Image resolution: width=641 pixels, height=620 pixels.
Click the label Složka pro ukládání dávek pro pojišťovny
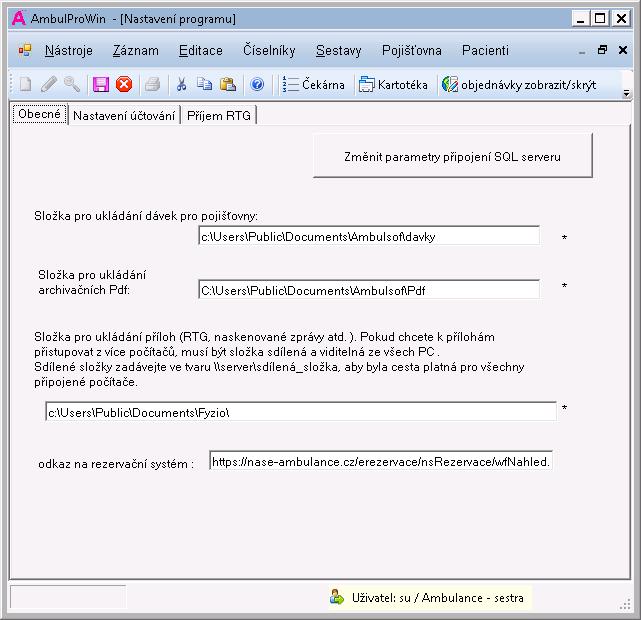coord(146,215)
